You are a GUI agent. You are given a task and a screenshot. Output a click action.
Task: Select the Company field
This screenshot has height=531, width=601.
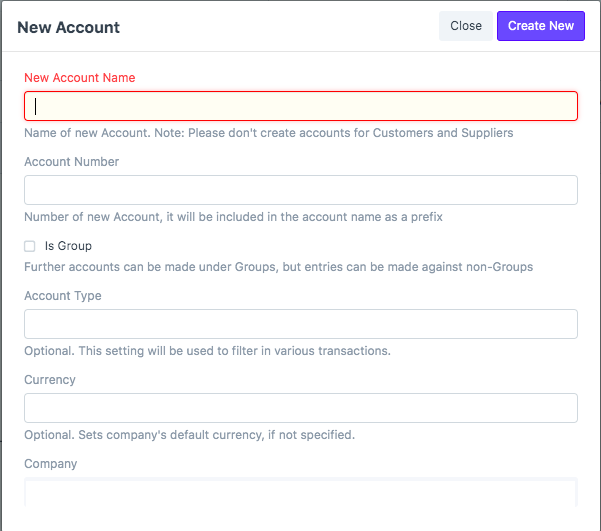coord(301,492)
